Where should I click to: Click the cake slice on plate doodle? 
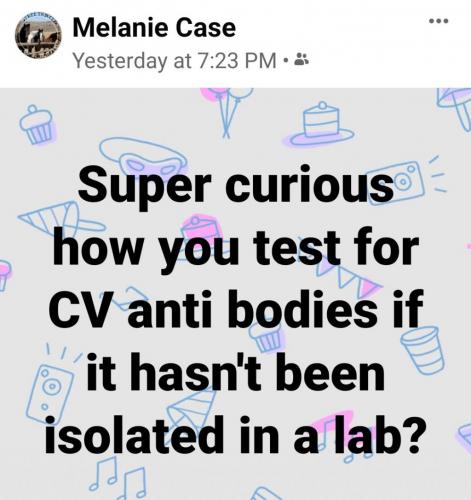click(x=321, y=125)
